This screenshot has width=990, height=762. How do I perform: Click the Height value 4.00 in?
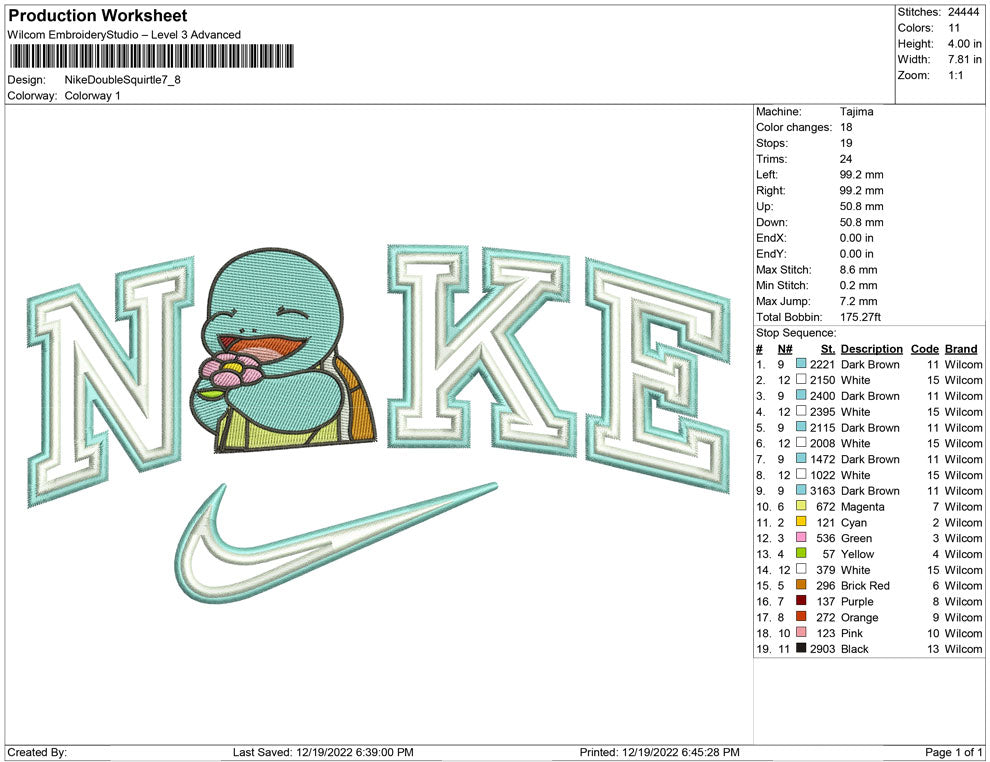(x=964, y=44)
